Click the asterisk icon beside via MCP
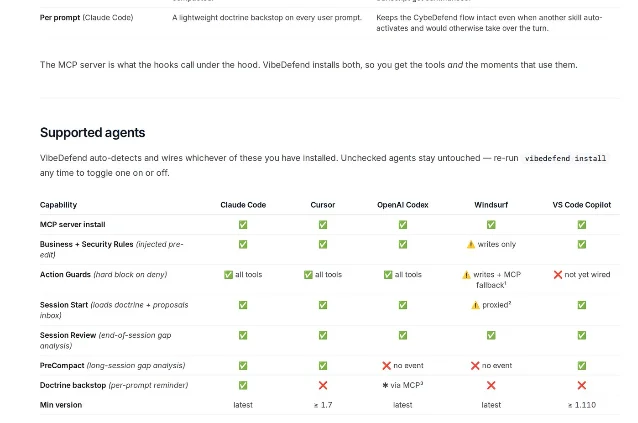The width and height of the screenshot is (638, 423). (385, 385)
